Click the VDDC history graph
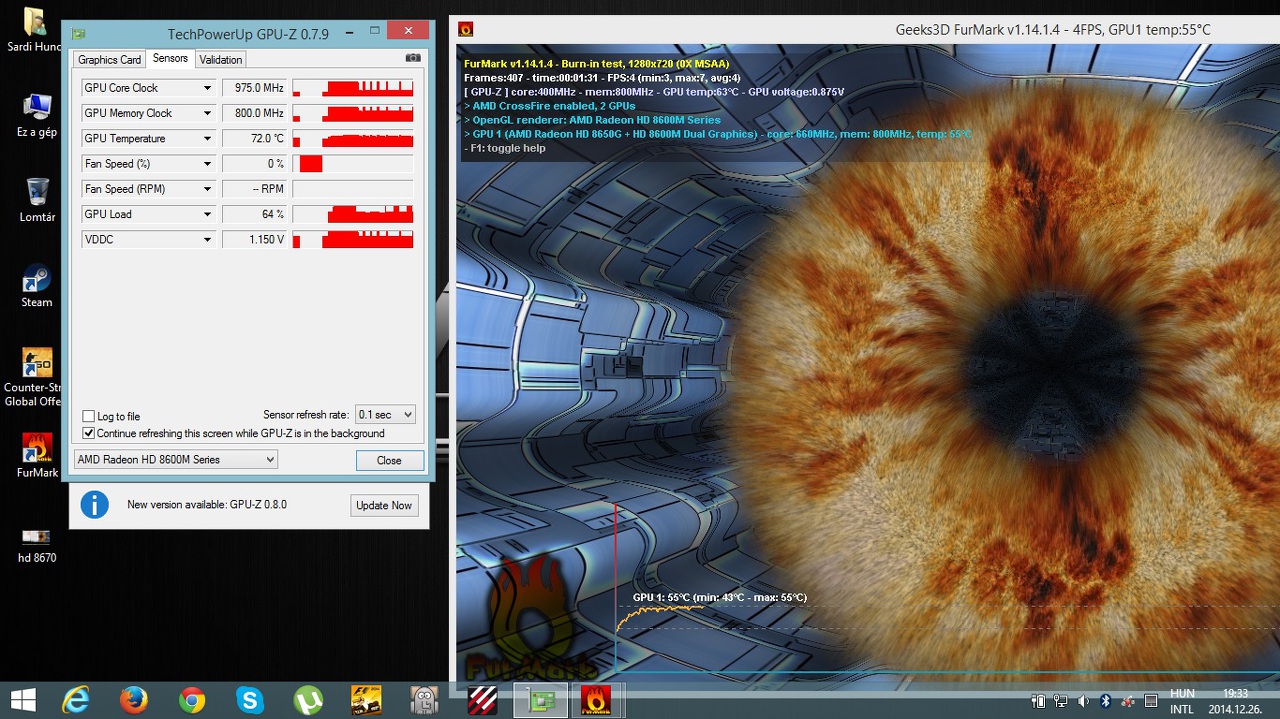Viewport: 1280px width, 719px height. [x=353, y=239]
